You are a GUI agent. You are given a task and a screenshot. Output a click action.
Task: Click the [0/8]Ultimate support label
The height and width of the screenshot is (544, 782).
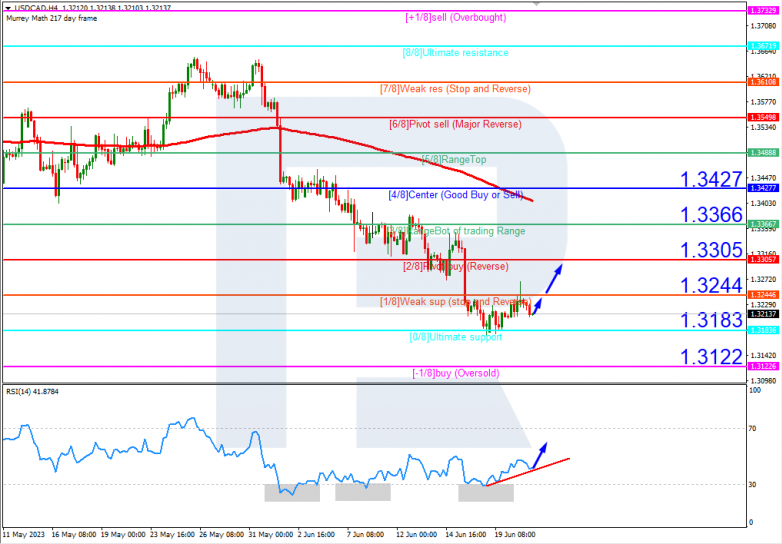[x=456, y=337]
